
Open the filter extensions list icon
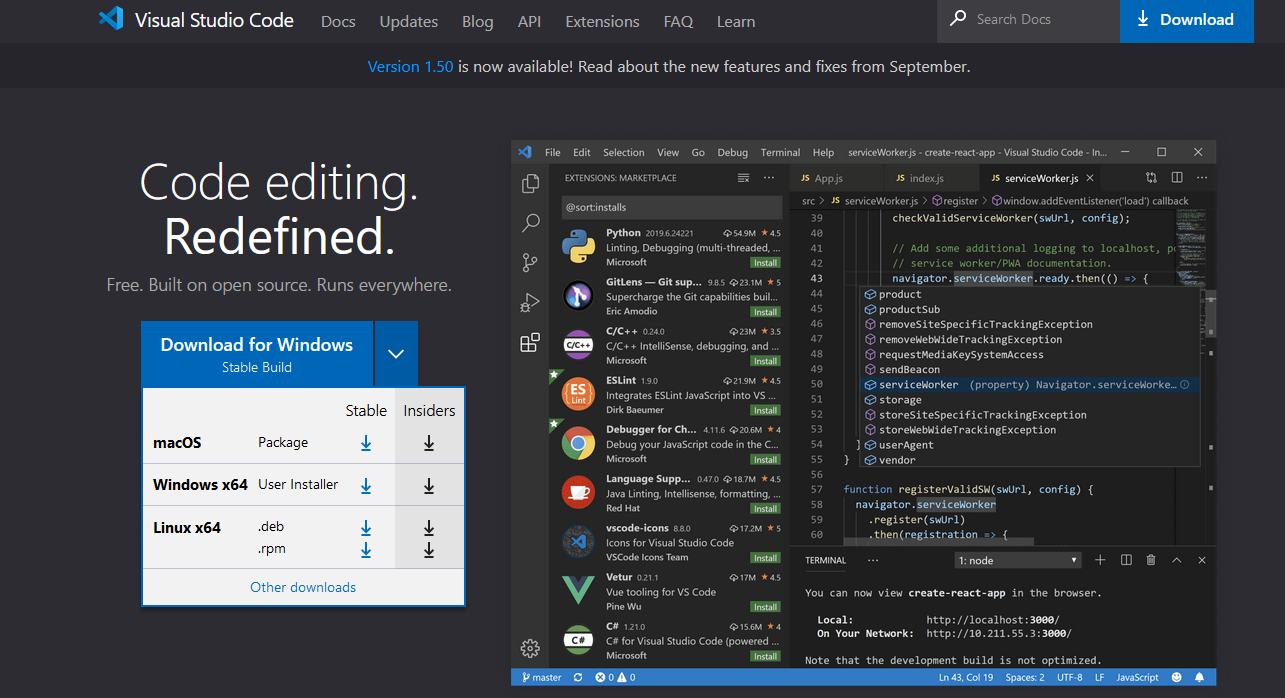point(743,177)
